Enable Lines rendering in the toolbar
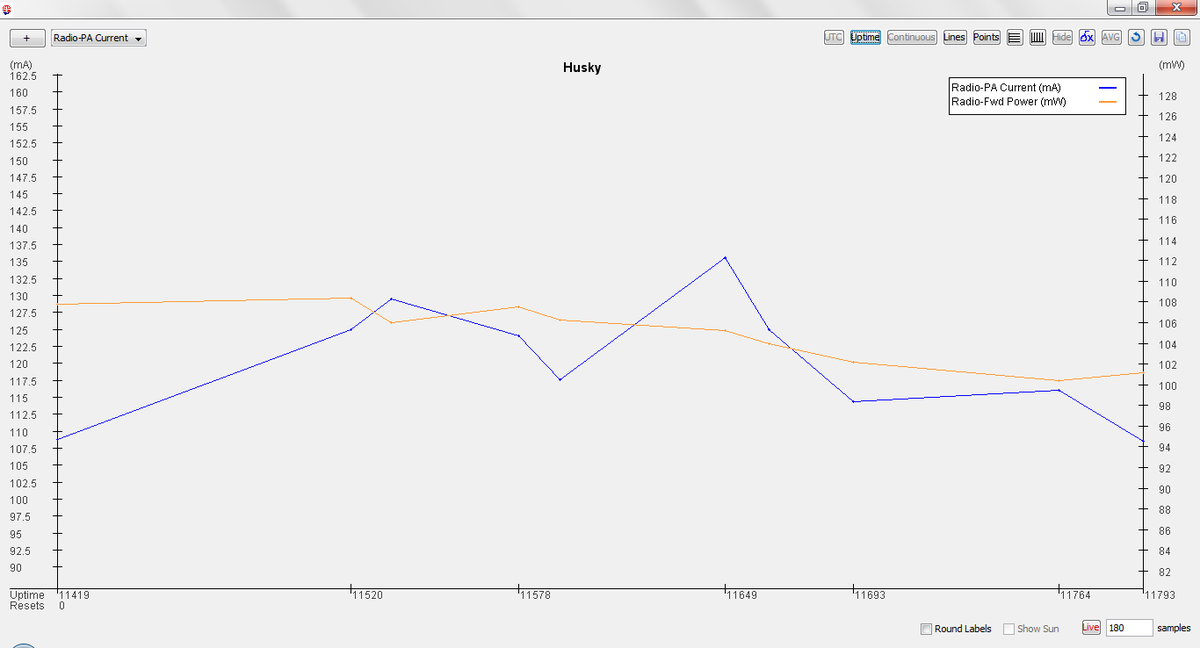The width and height of the screenshot is (1200, 648). [x=953, y=37]
